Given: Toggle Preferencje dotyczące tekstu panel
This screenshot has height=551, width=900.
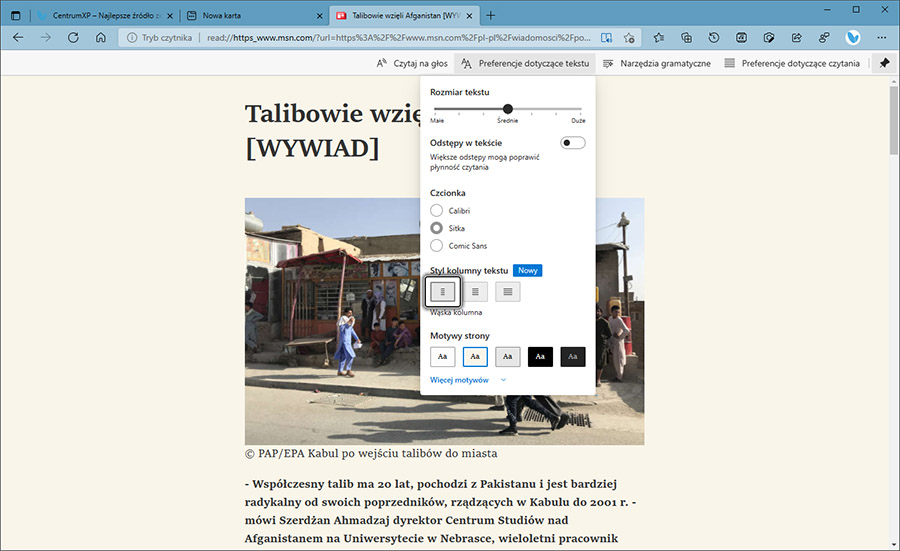Looking at the screenshot, I should coord(525,63).
